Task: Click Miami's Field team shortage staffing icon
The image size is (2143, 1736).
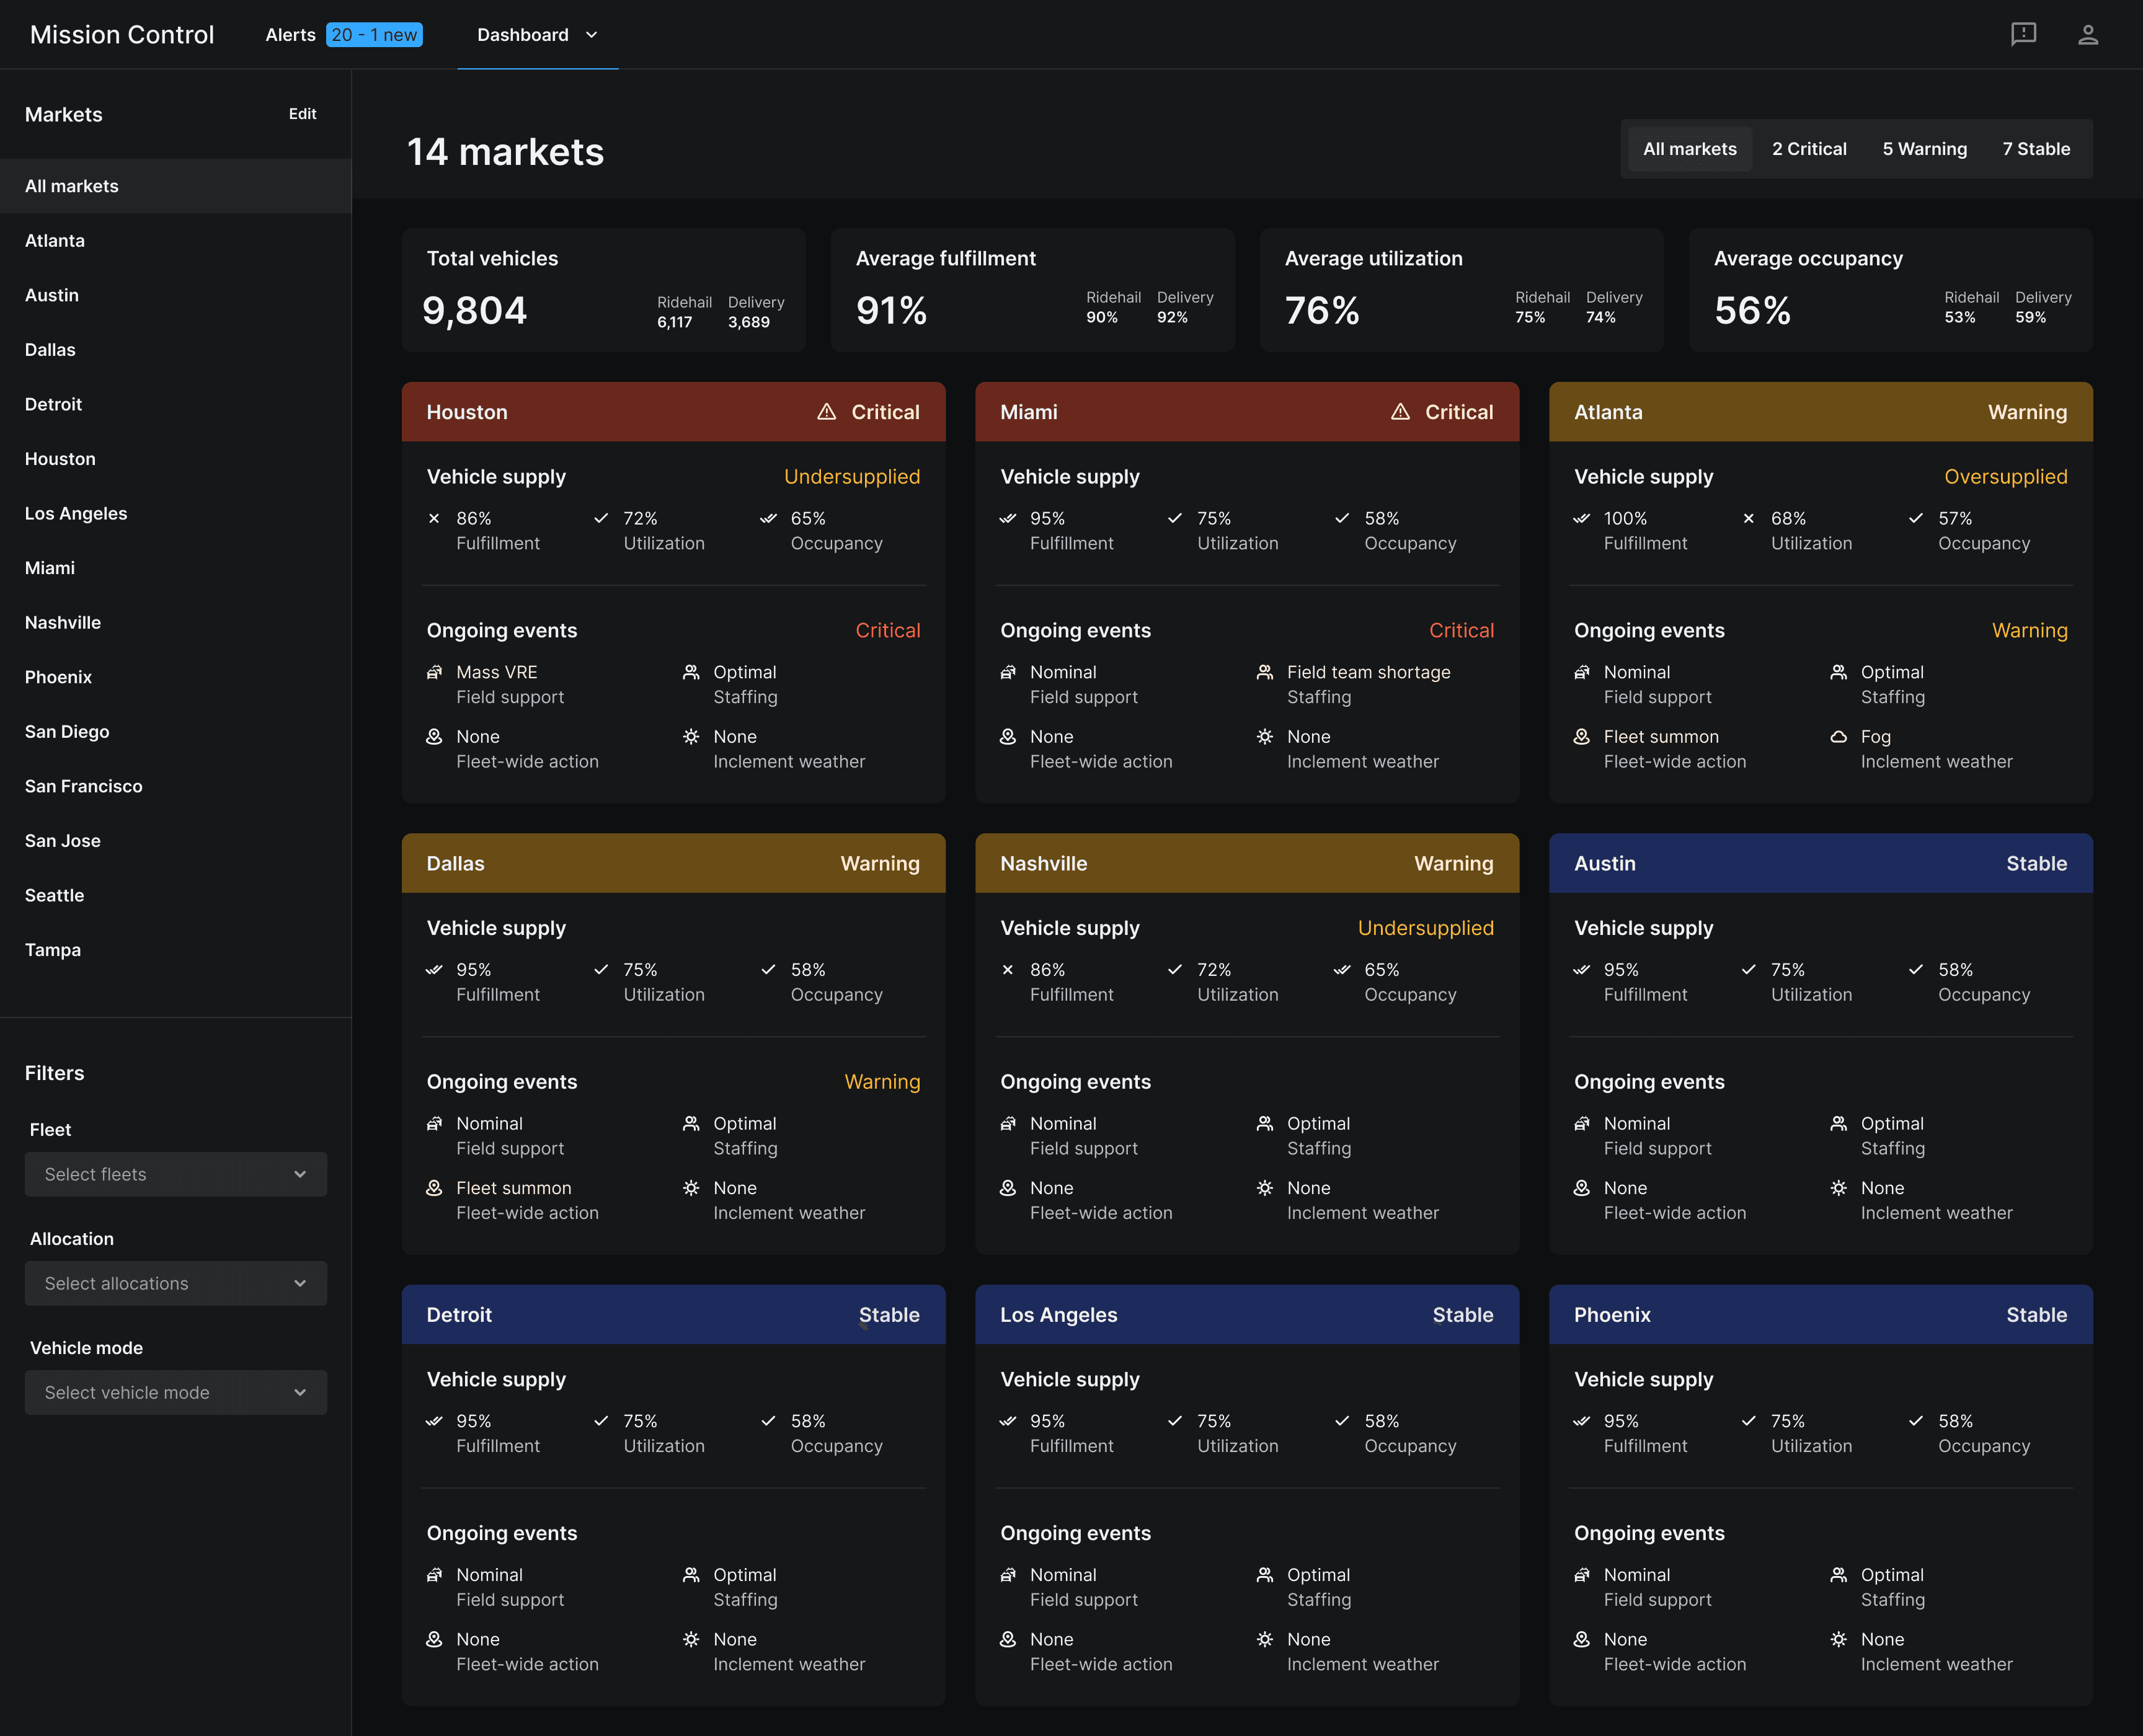Action: [1265, 672]
